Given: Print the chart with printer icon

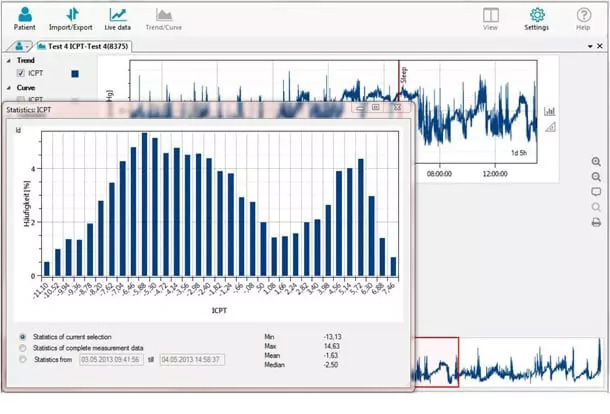Looking at the screenshot, I should [x=596, y=223].
